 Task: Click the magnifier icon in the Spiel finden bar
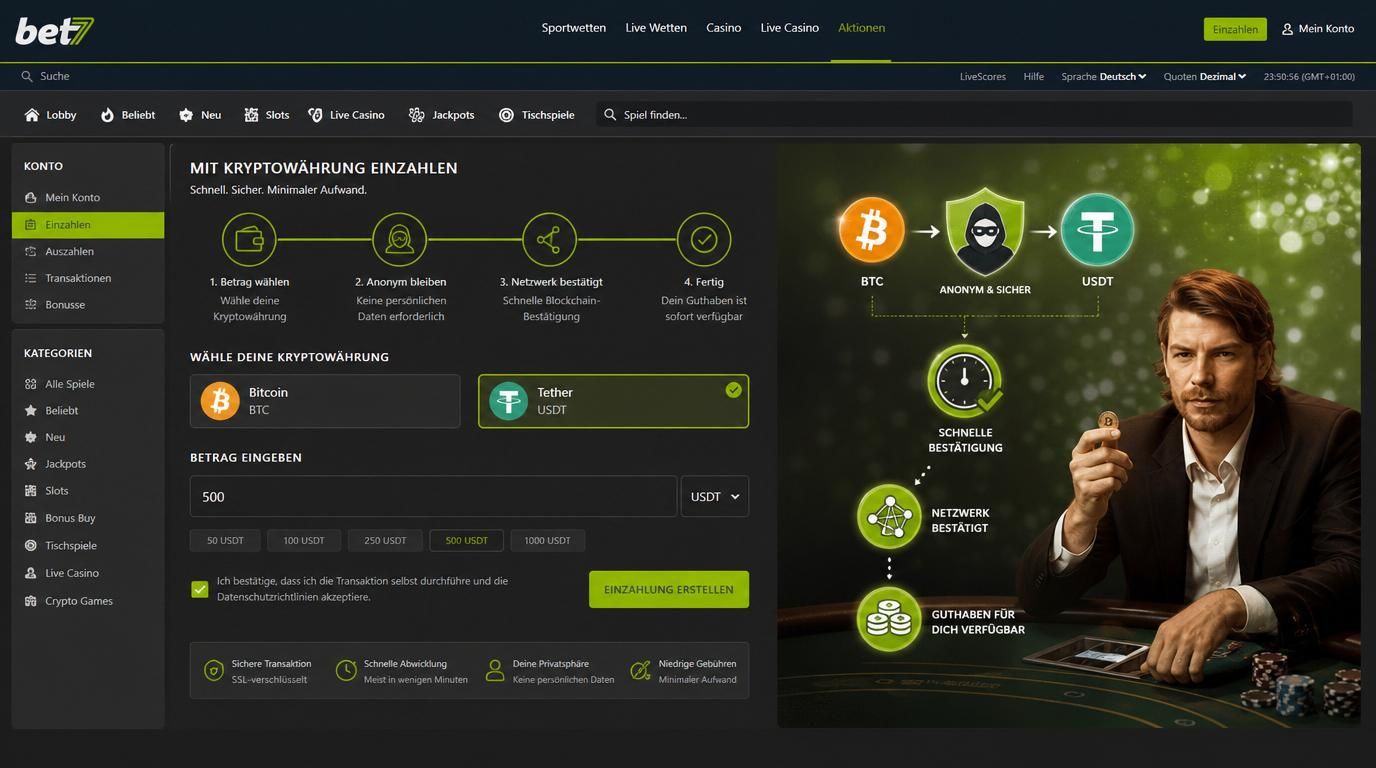[610, 115]
